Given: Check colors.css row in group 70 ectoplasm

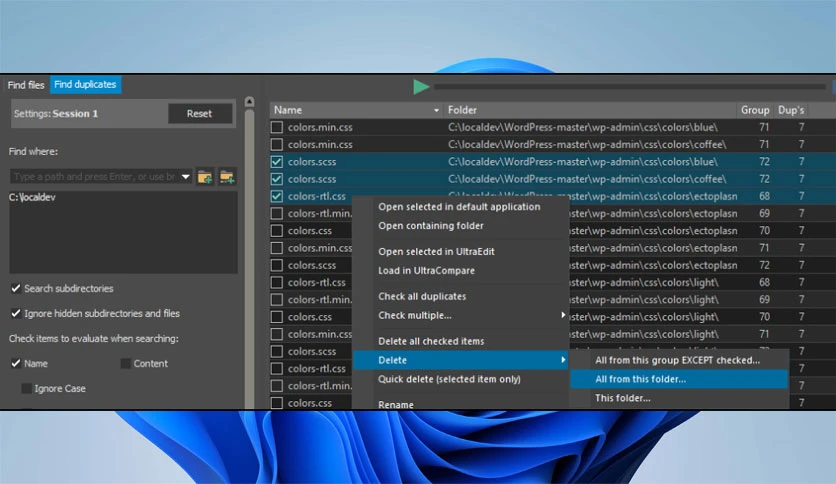Looking at the screenshot, I should (277, 231).
